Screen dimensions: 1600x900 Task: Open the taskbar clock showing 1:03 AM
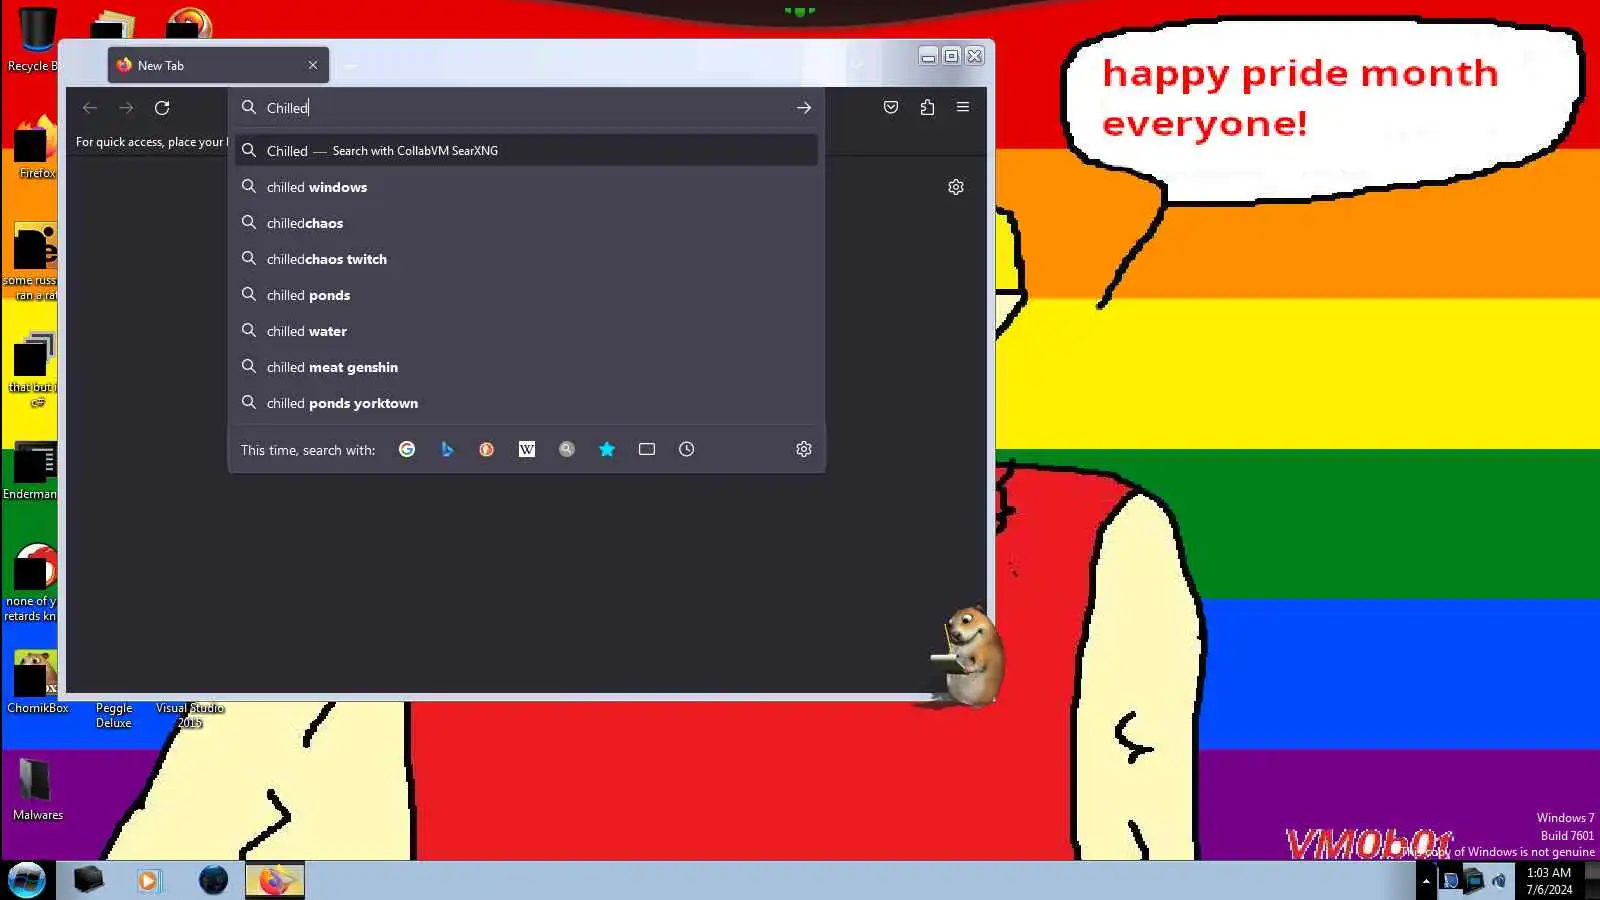pos(1549,881)
